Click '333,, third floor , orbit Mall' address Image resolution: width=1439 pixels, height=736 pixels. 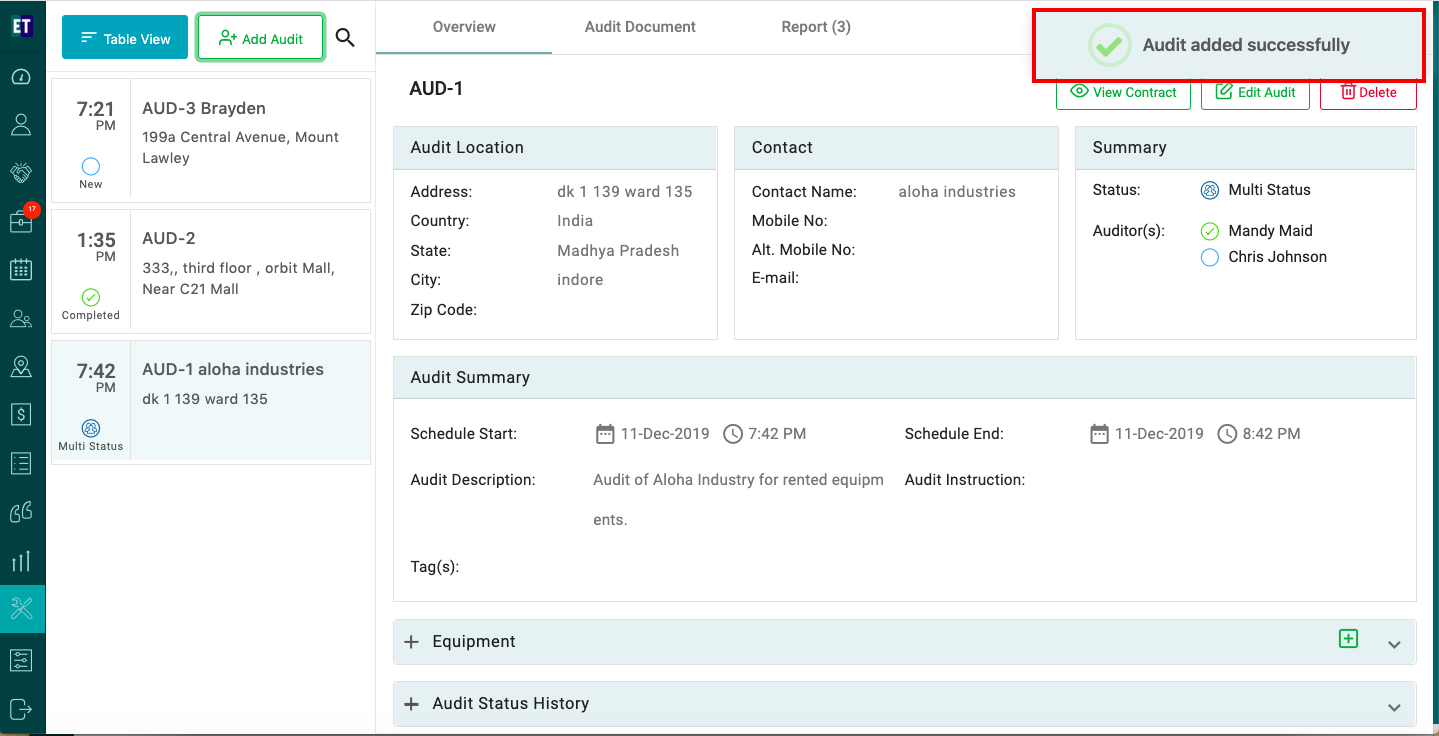coord(239,279)
